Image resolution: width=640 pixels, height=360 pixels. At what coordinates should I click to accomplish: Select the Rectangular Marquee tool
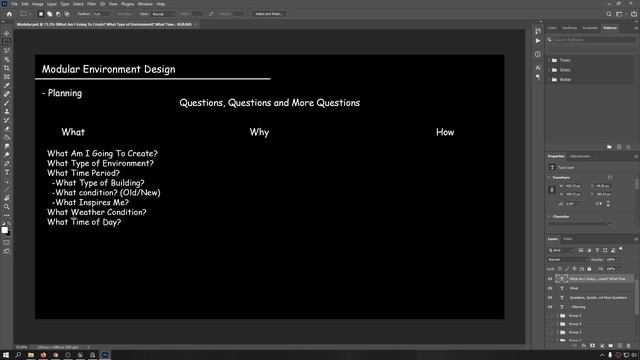7,42
